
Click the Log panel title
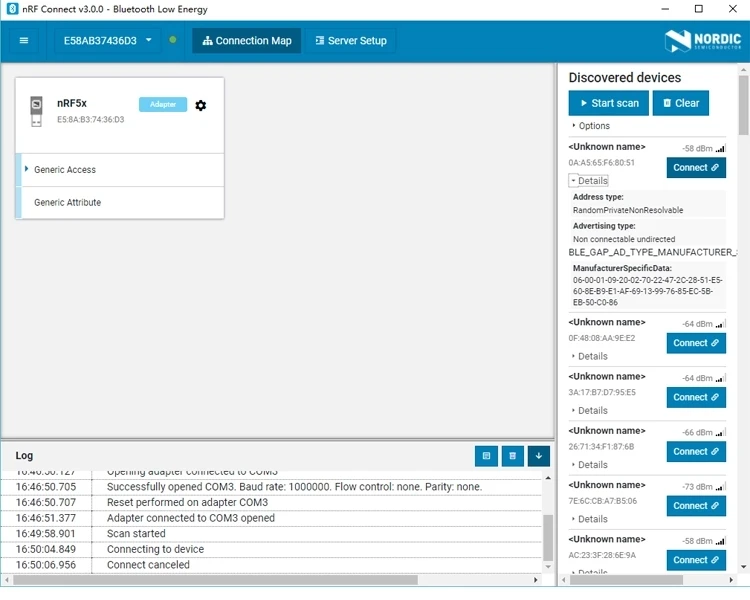[x=24, y=456]
